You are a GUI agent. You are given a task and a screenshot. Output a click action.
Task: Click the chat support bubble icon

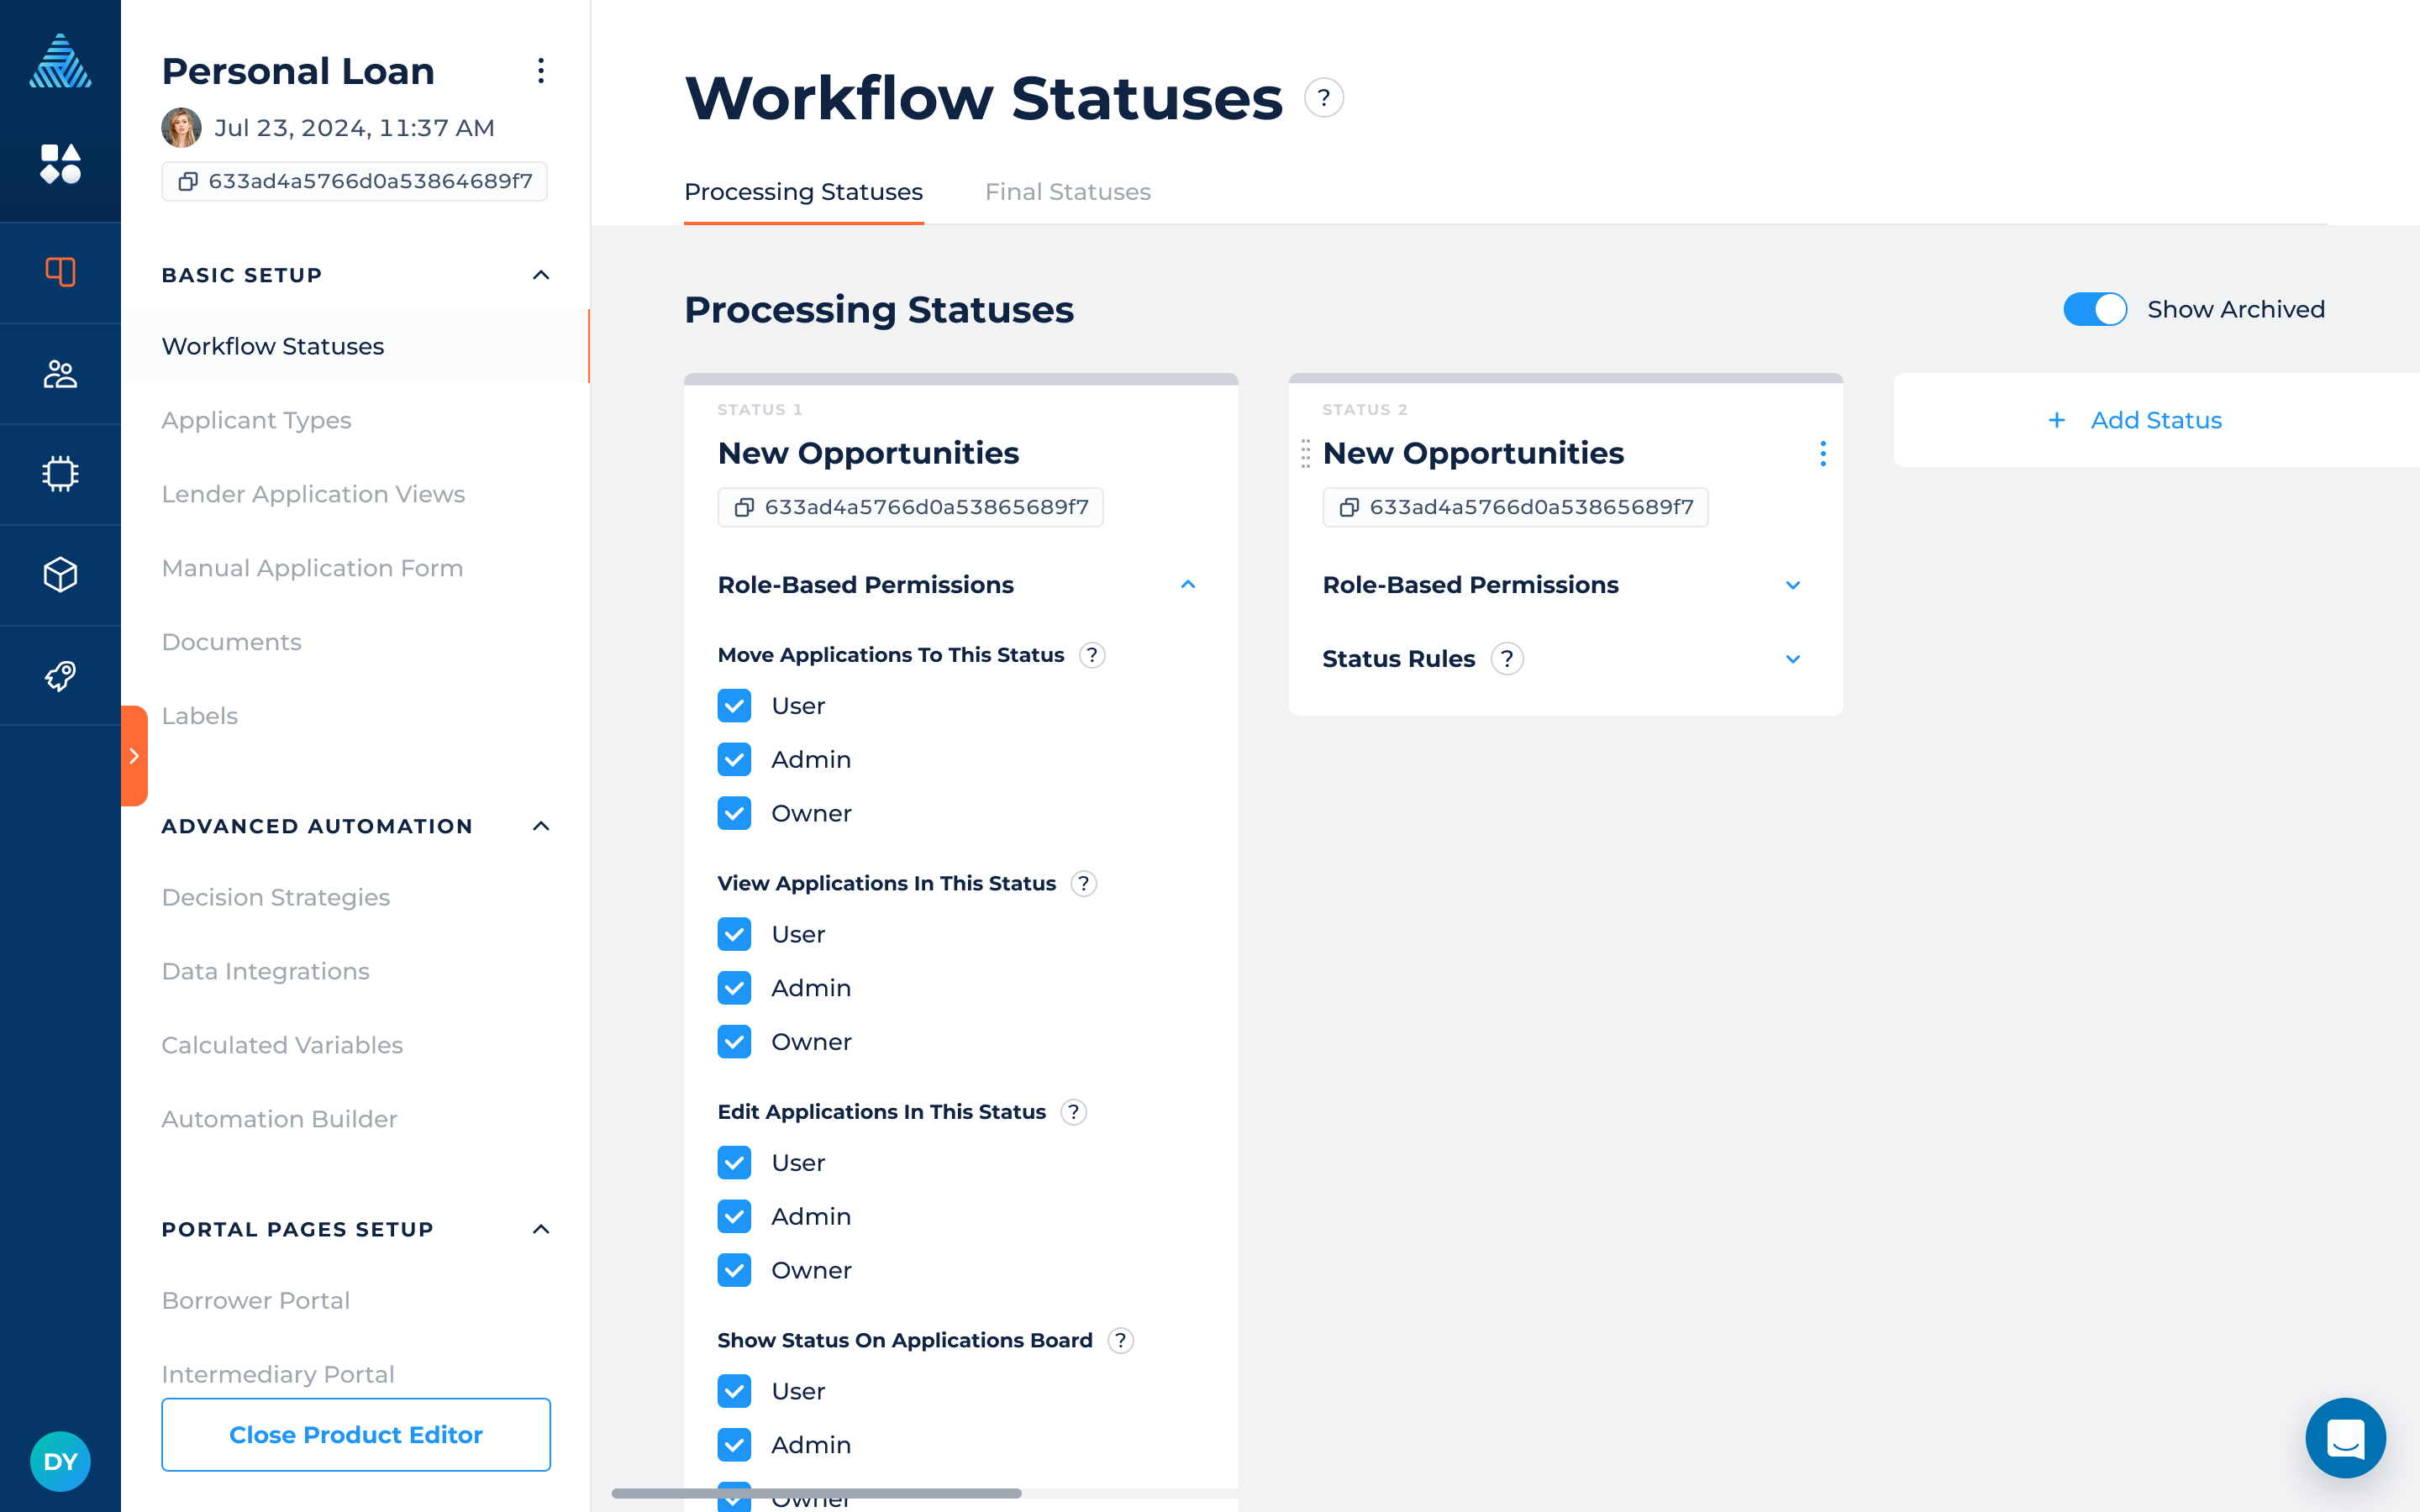2344,1437
